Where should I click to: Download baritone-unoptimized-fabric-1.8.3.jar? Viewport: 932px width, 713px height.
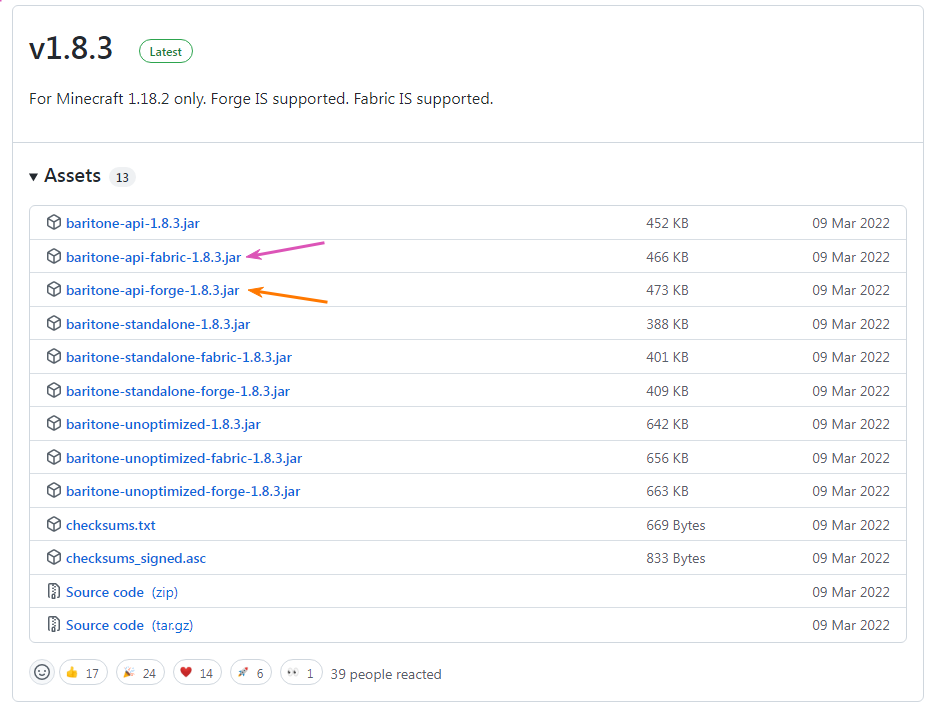coord(184,459)
